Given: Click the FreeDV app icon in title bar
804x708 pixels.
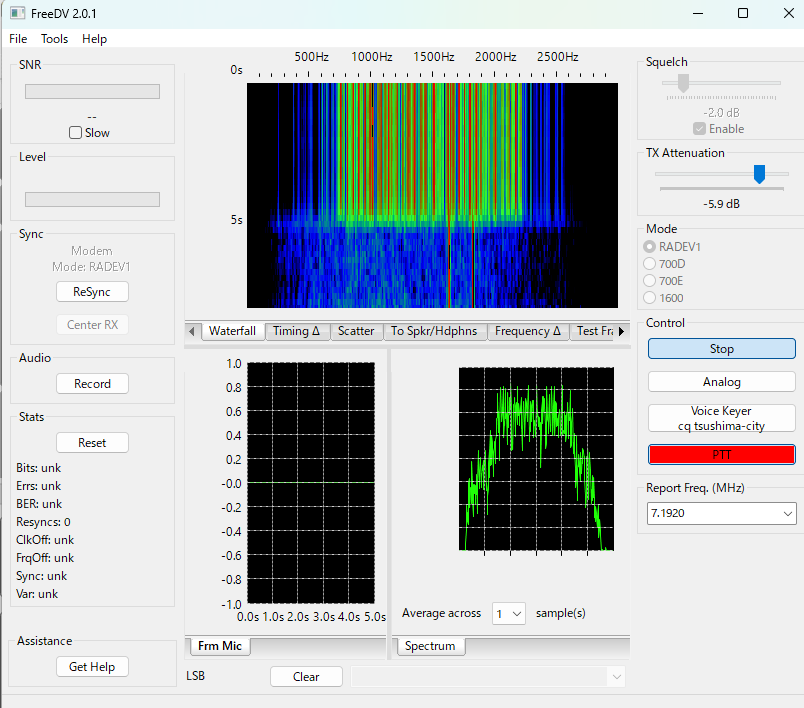Looking at the screenshot, I should [17, 13].
